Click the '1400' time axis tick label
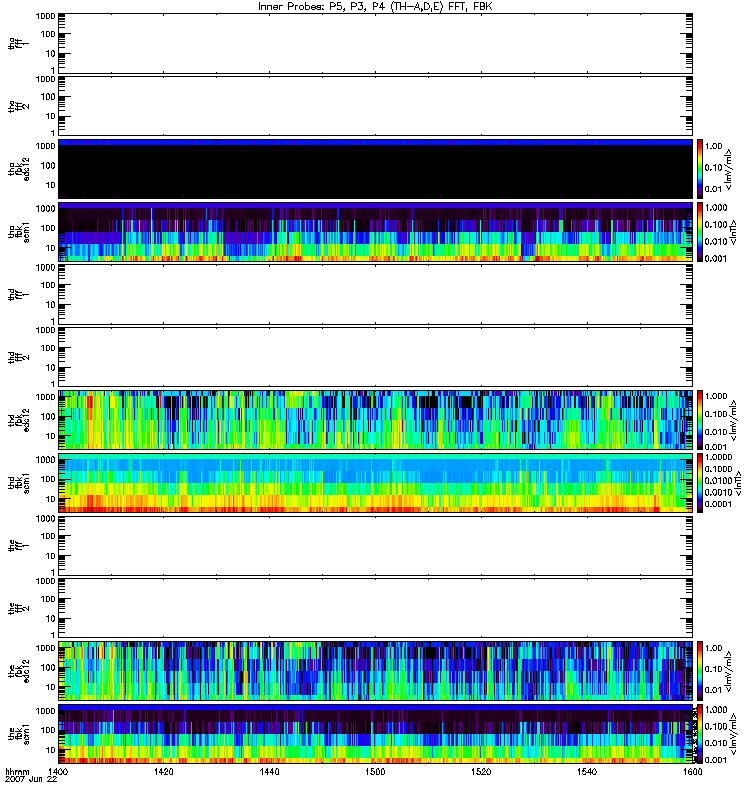Screen dimensions: 750x800 pos(58,771)
